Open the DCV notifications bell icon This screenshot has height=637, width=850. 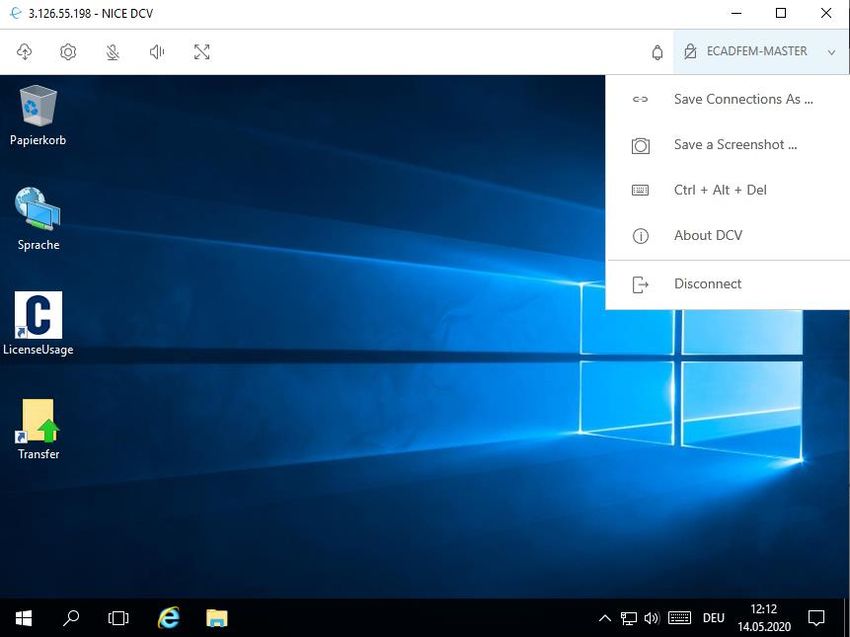(x=657, y=52)
